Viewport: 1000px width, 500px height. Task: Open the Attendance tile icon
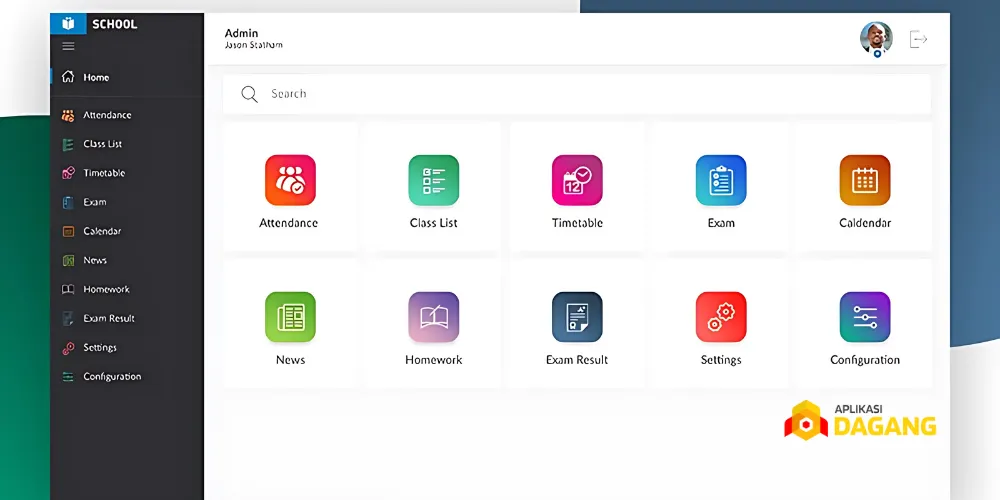[290, 180]
